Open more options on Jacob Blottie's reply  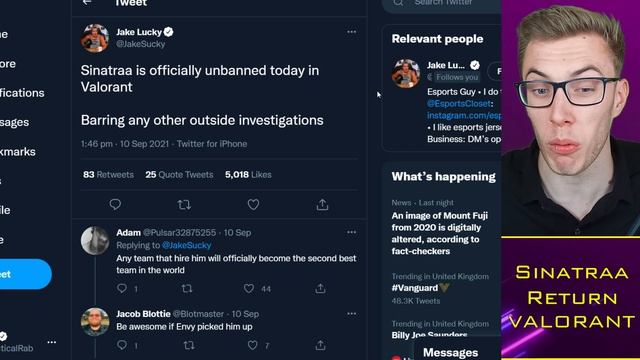coord(351,314)
